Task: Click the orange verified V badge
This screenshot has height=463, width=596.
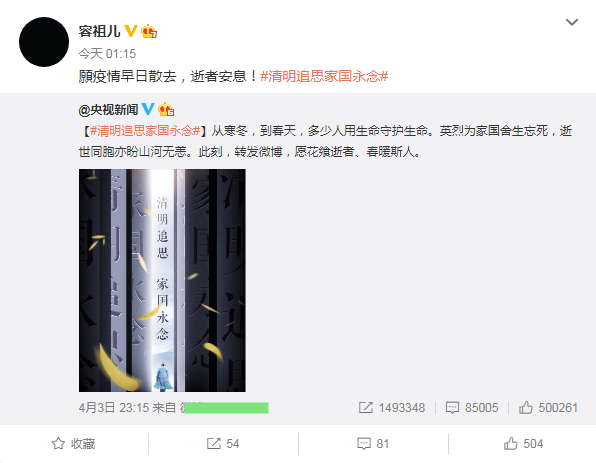Action: pos(131,31)
